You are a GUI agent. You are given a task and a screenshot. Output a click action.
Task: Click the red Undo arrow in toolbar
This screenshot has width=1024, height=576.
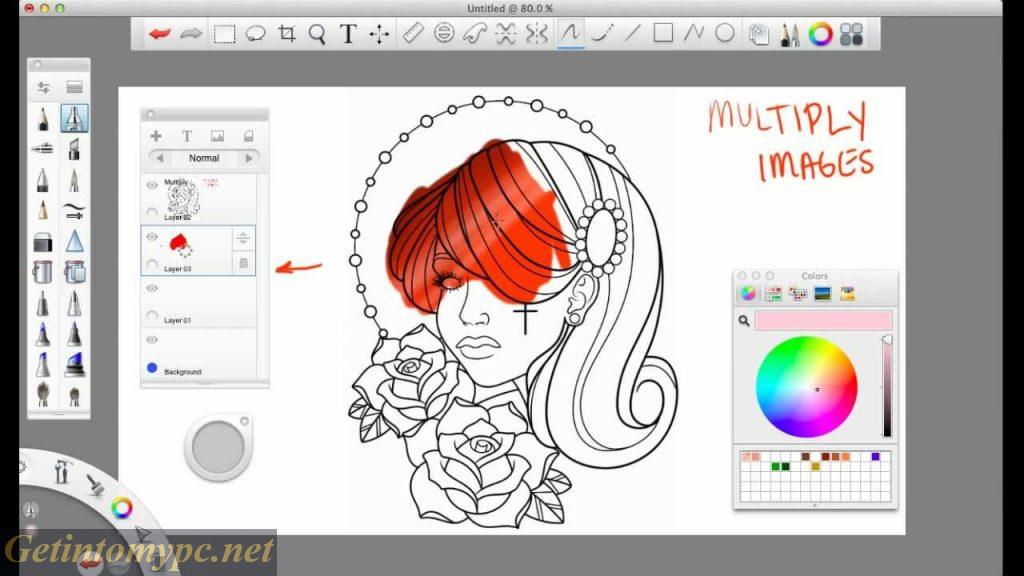159,34
